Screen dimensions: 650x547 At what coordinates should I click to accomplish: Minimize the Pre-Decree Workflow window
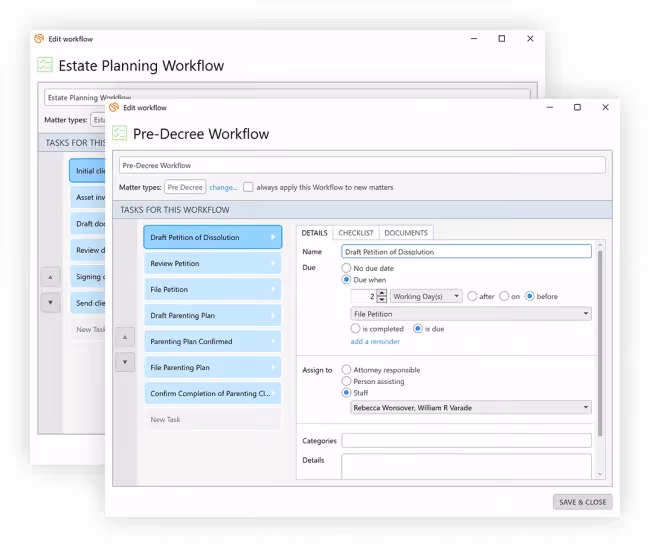coord(550,107)
